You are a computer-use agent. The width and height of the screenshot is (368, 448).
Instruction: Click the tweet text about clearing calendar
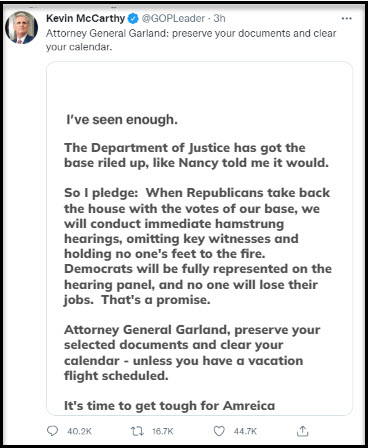pos(191,40)
